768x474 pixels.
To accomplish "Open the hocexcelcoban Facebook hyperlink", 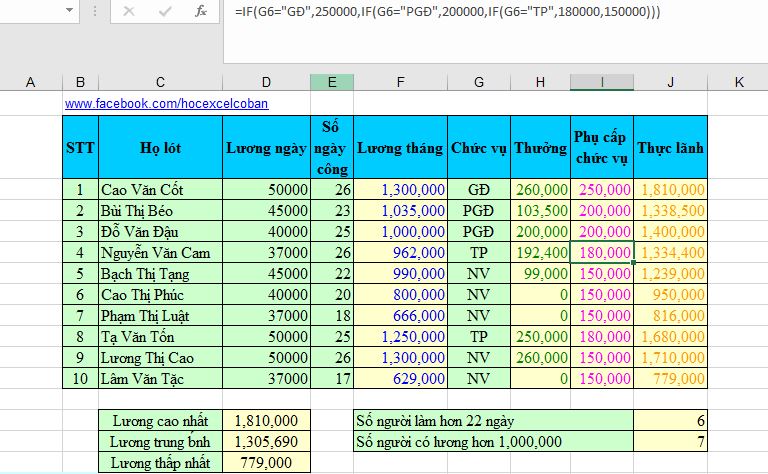I will pos(166,103).
